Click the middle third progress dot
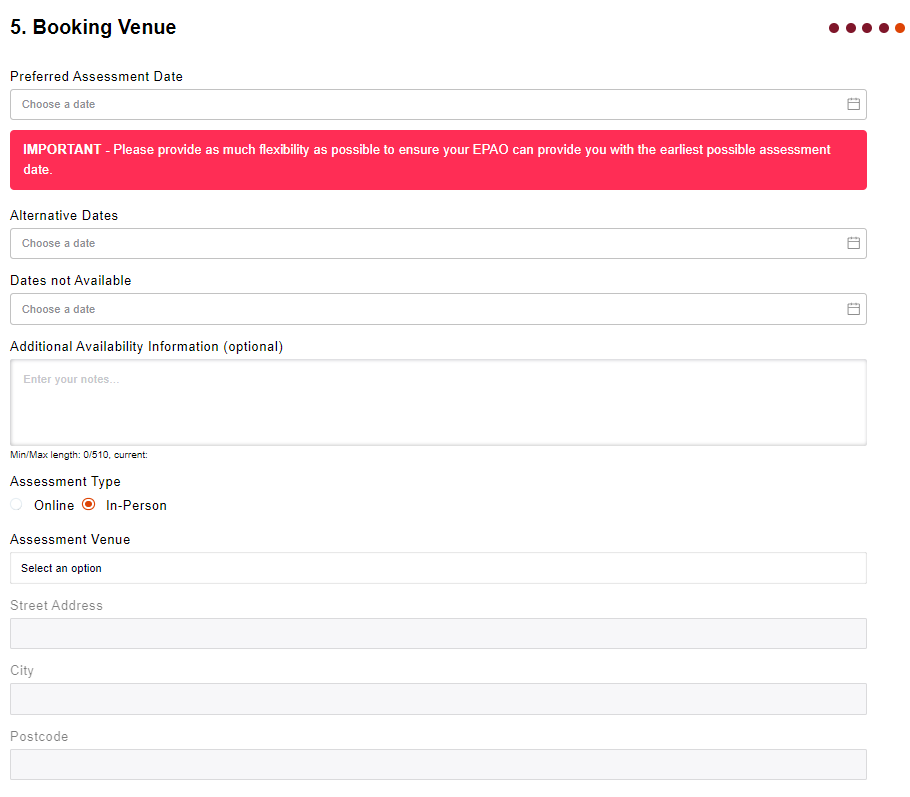 [x=867, y=28]
